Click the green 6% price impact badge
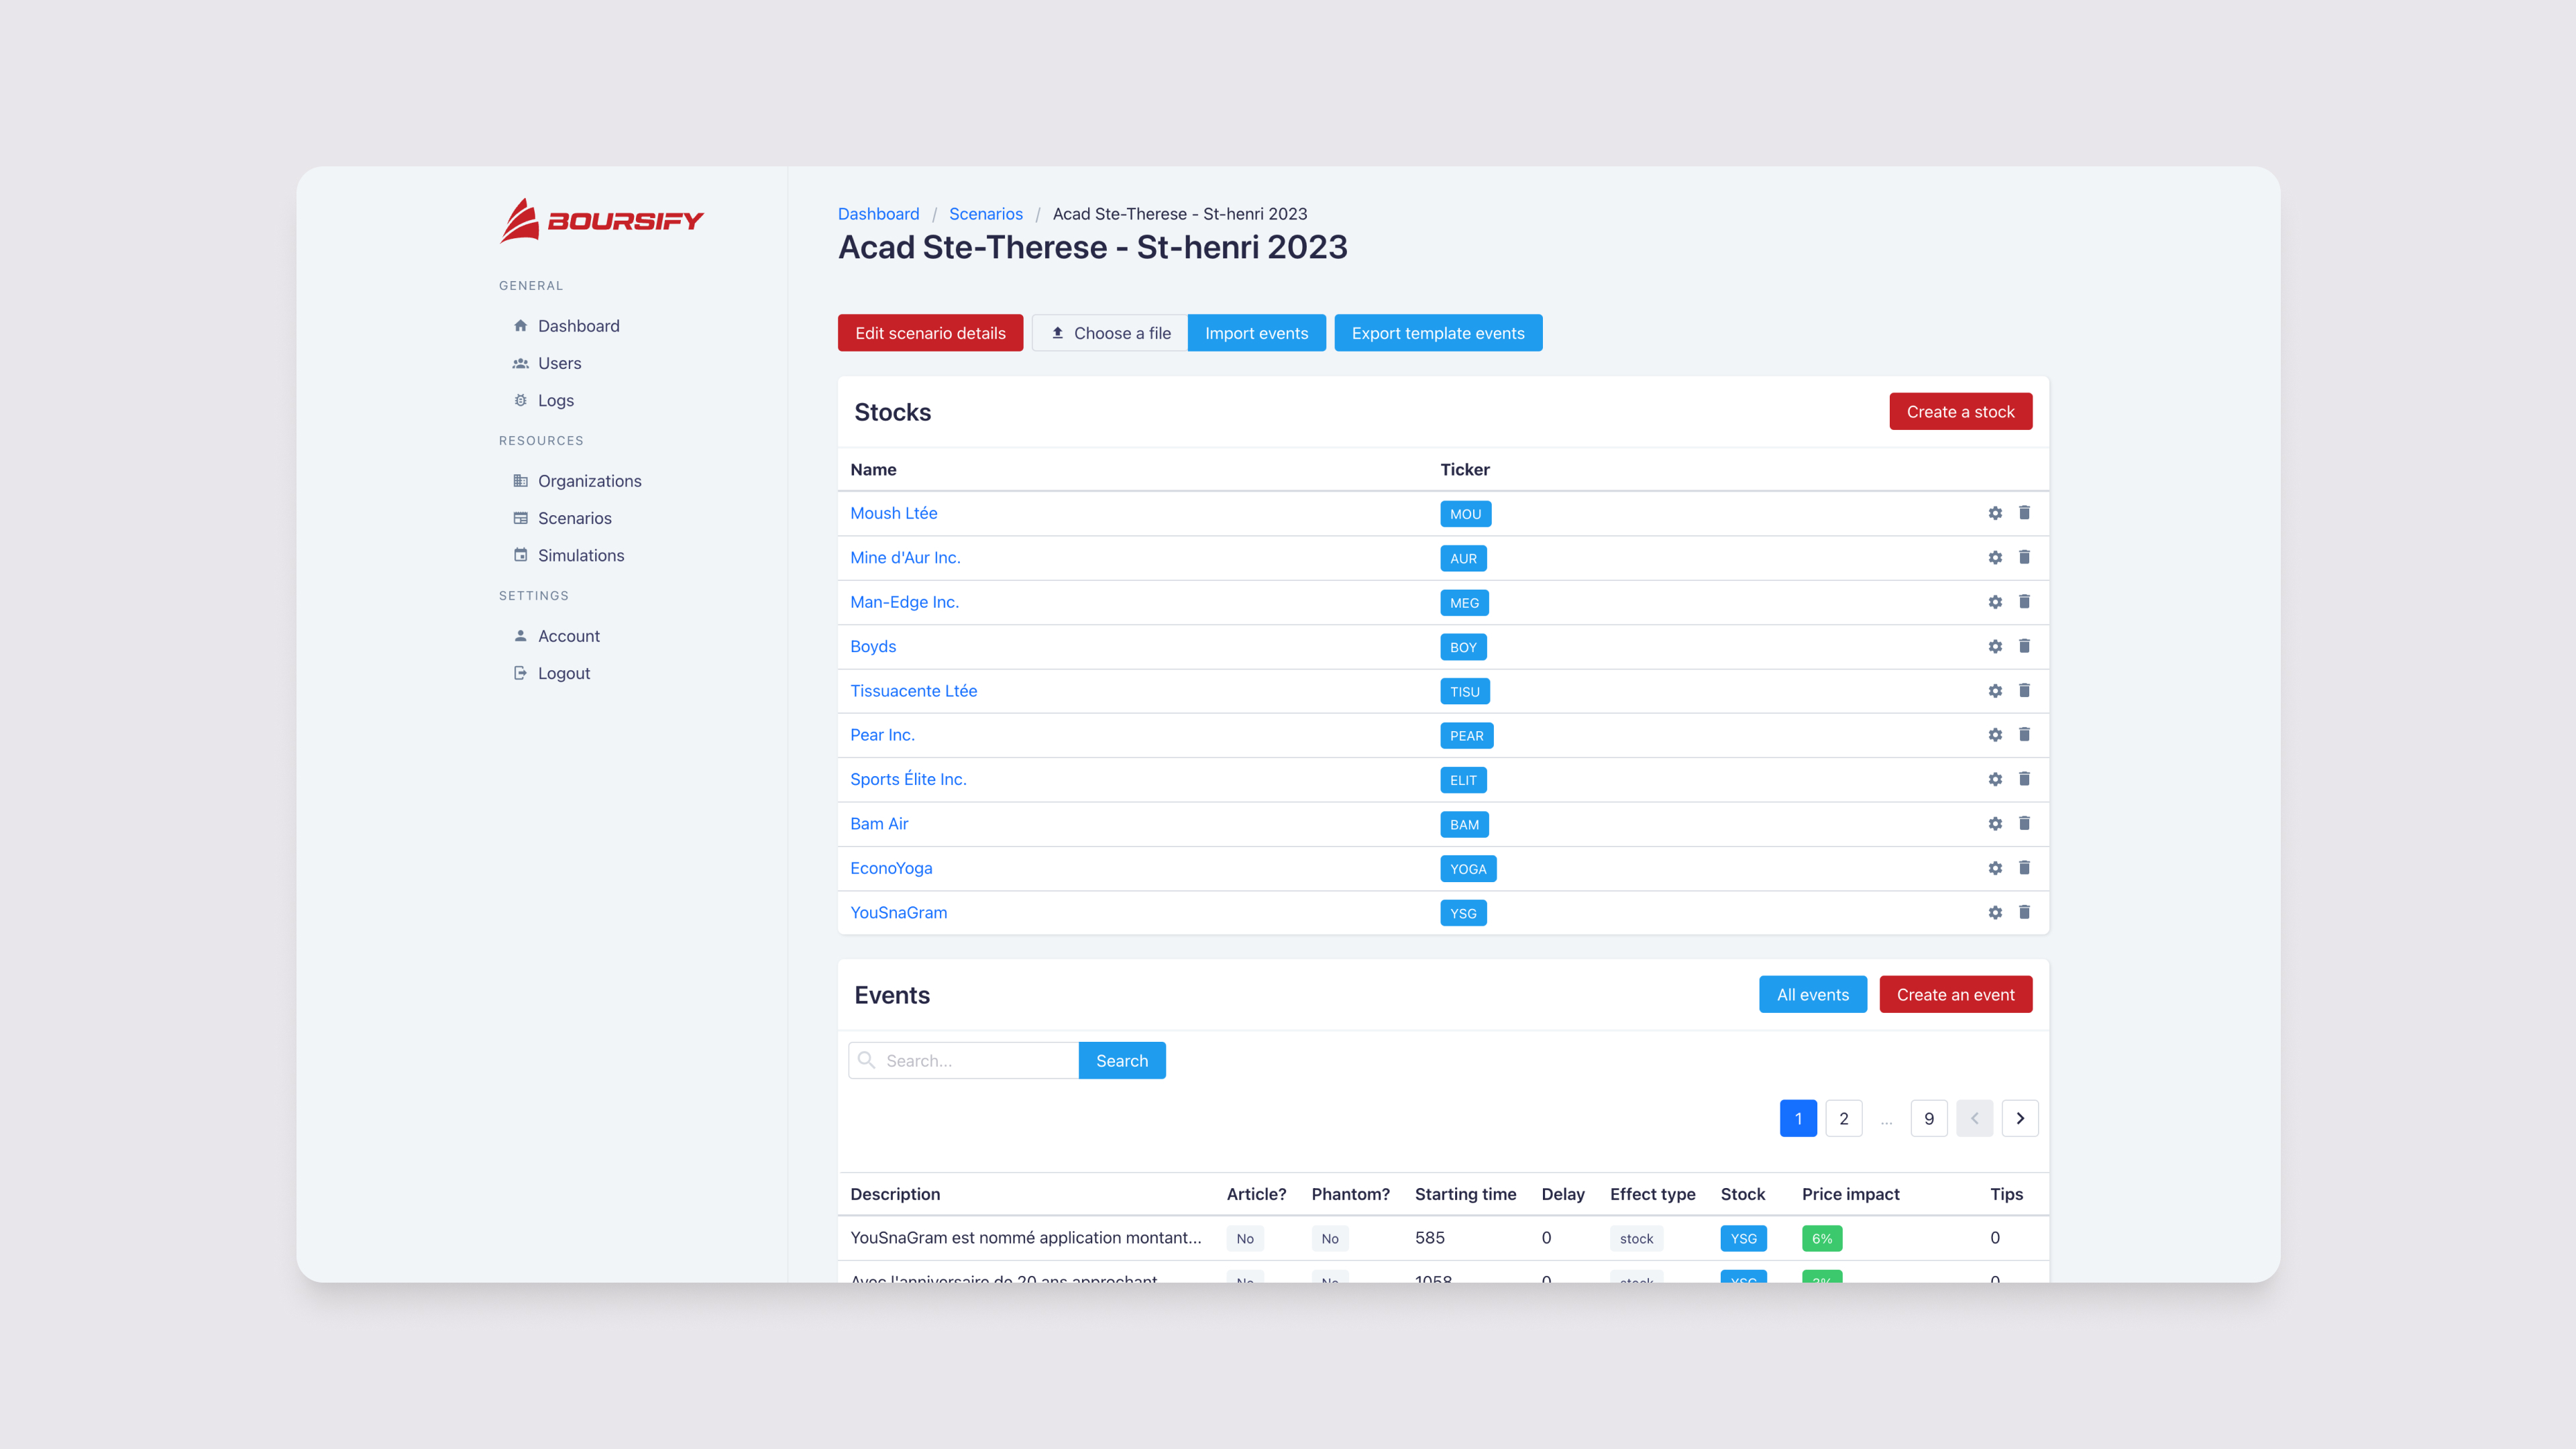2576x1449 pixels. tap(1821, 1238)
